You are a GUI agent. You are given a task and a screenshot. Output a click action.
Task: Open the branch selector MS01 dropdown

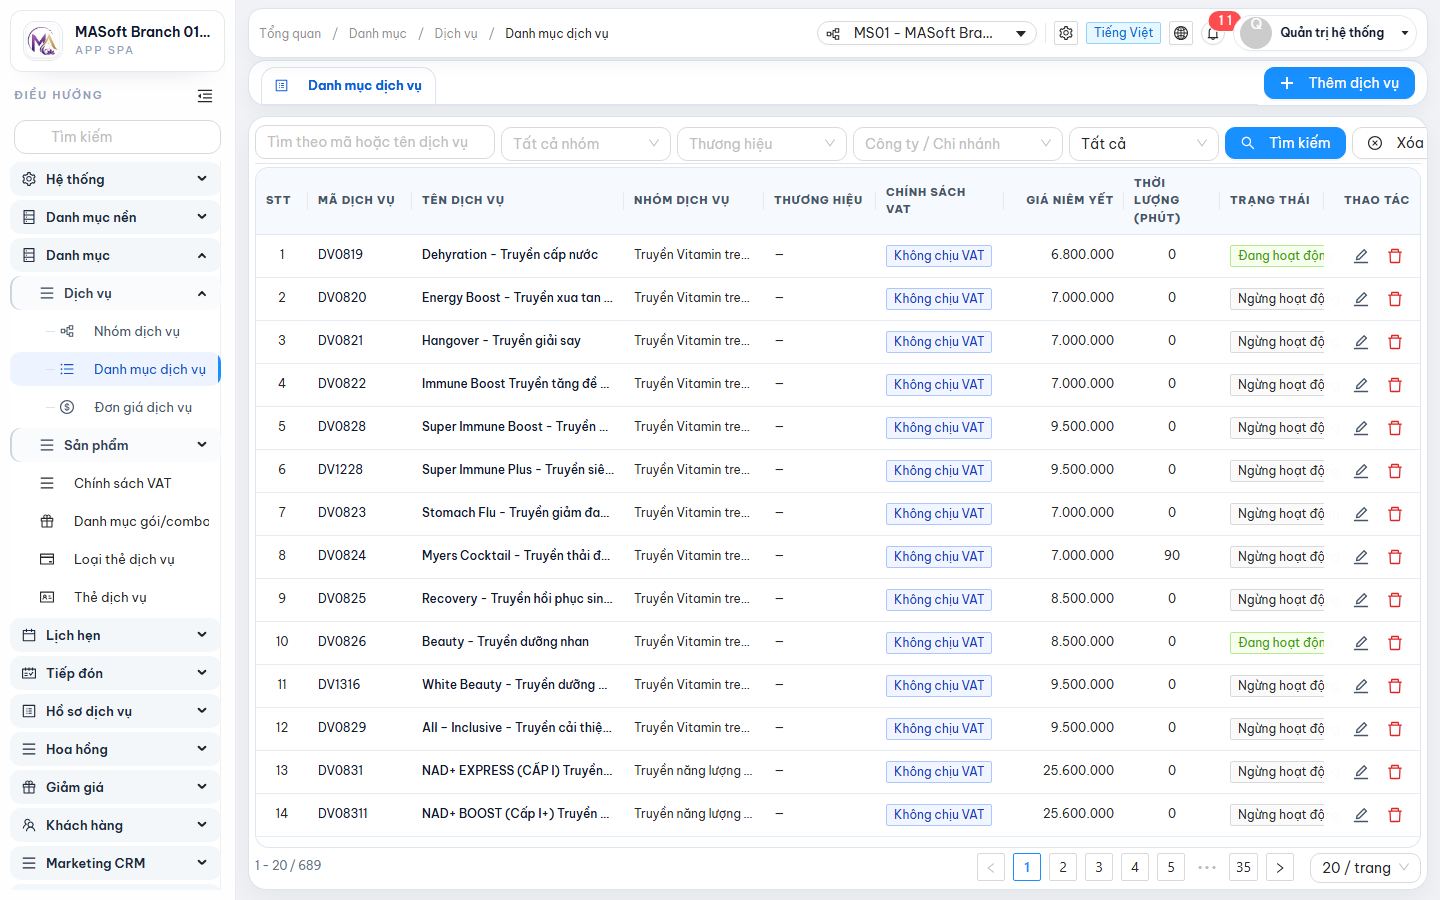click(x=927, y=33)
